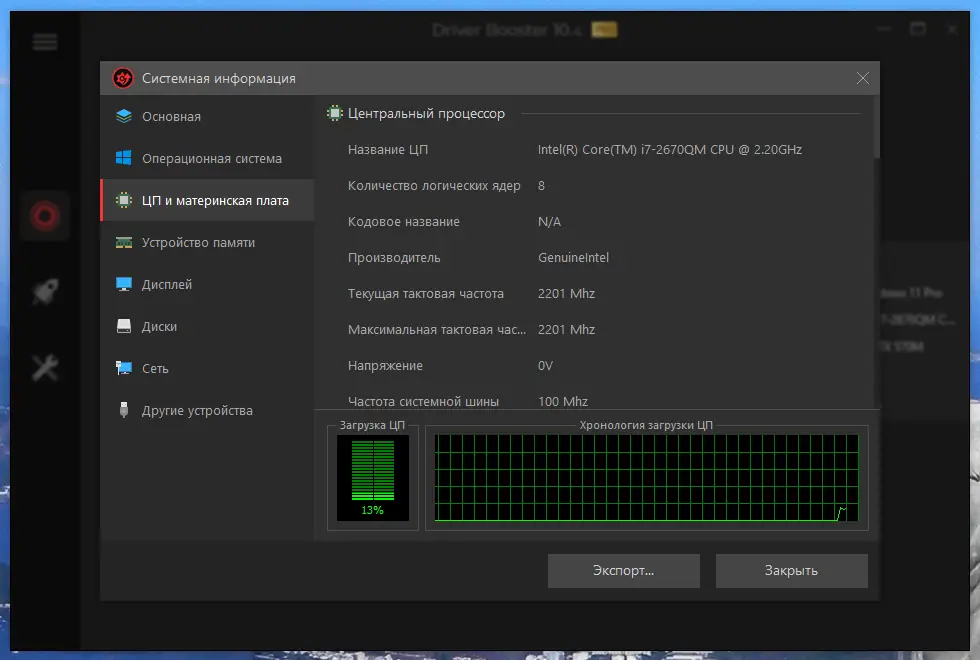
Task: Click the Частота системной шины label
Action: point(423,401)
